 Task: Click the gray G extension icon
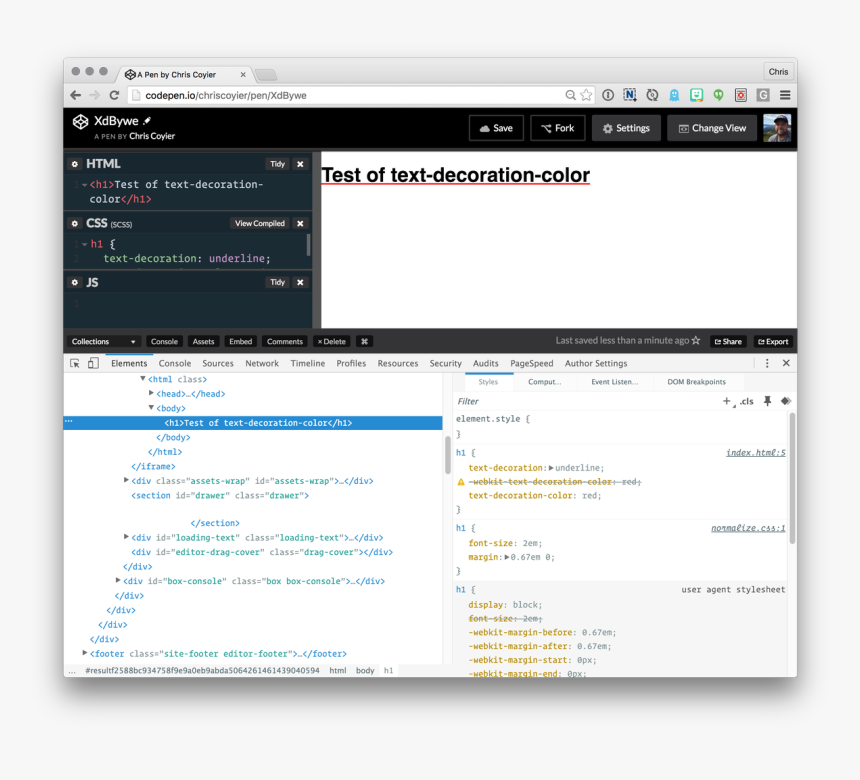pyautogui.click(x=763, y=95)
